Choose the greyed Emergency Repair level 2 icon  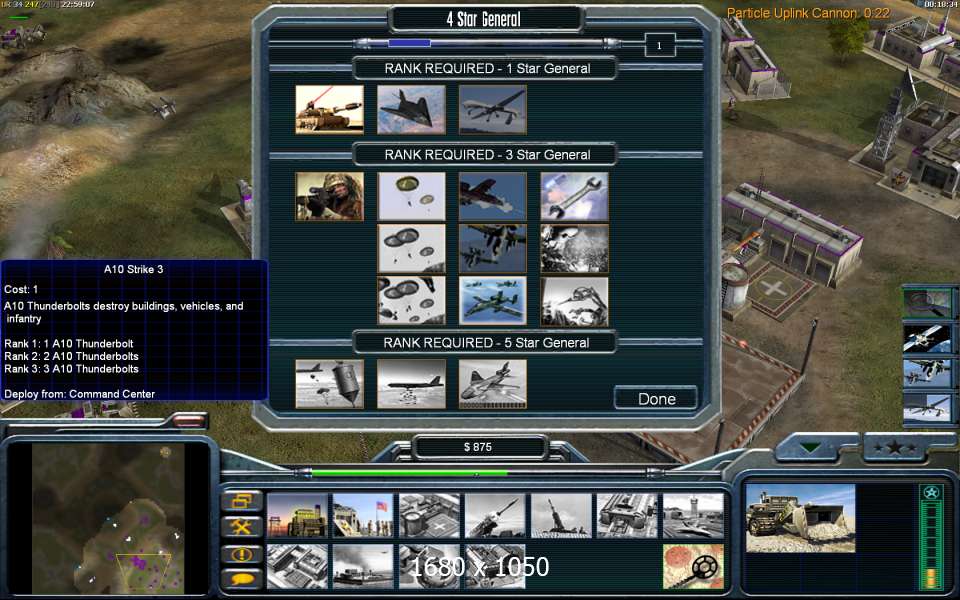574,248
